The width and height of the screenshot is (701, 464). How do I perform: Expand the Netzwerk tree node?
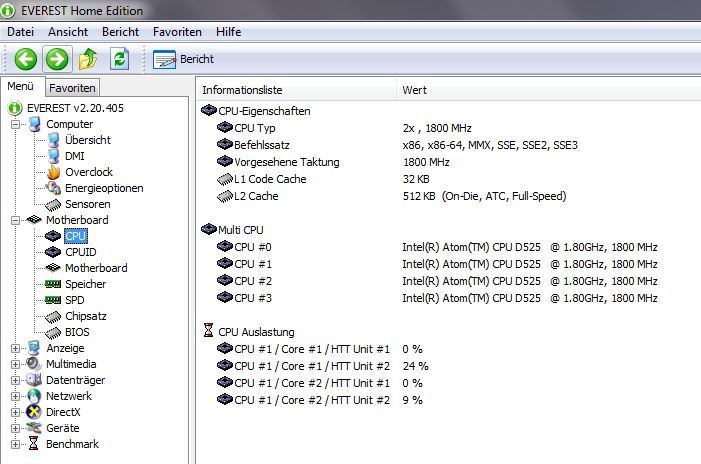coord(15,397)
